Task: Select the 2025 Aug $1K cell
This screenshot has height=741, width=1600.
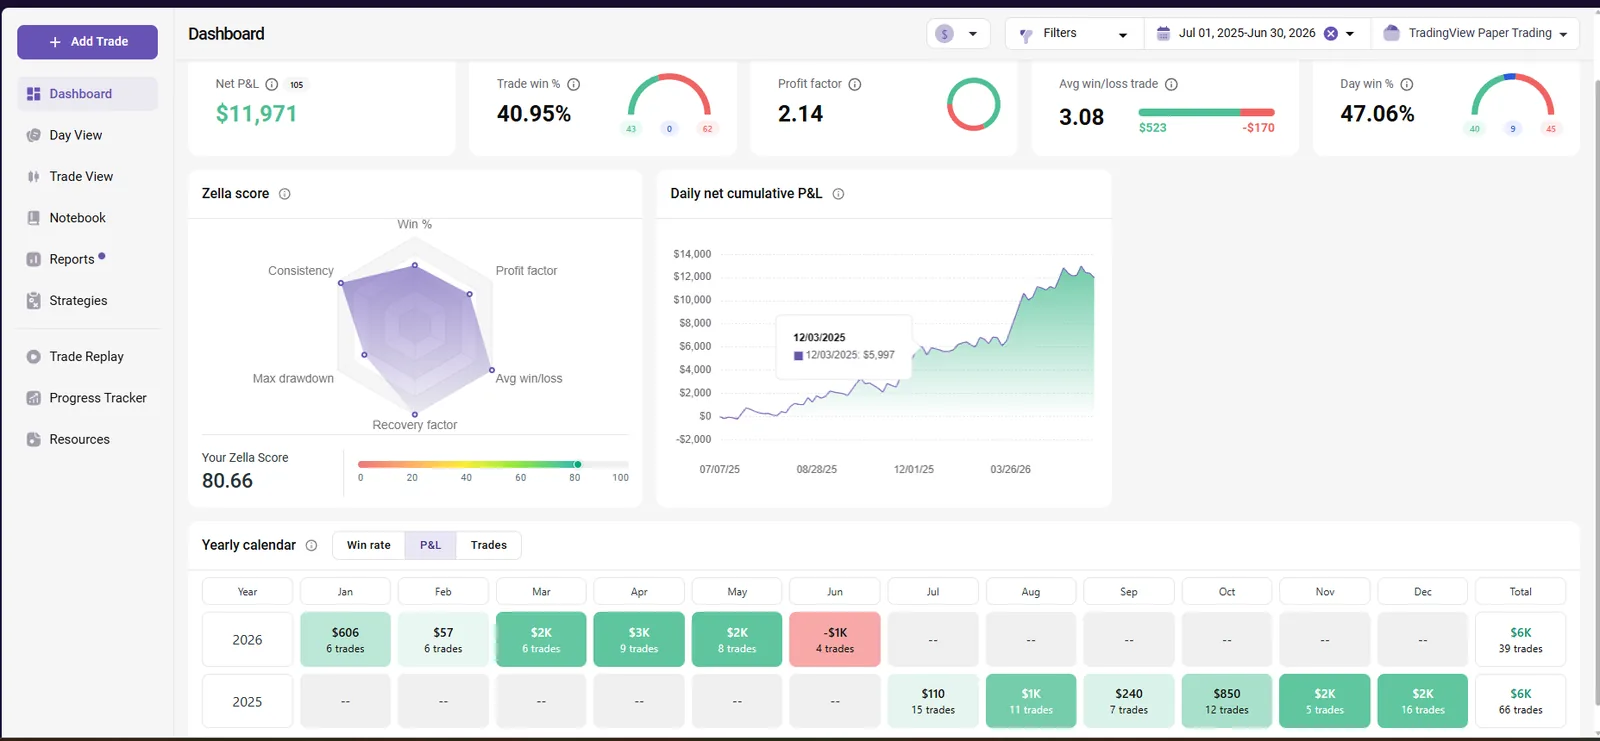Action: [x=1031, y=701]
